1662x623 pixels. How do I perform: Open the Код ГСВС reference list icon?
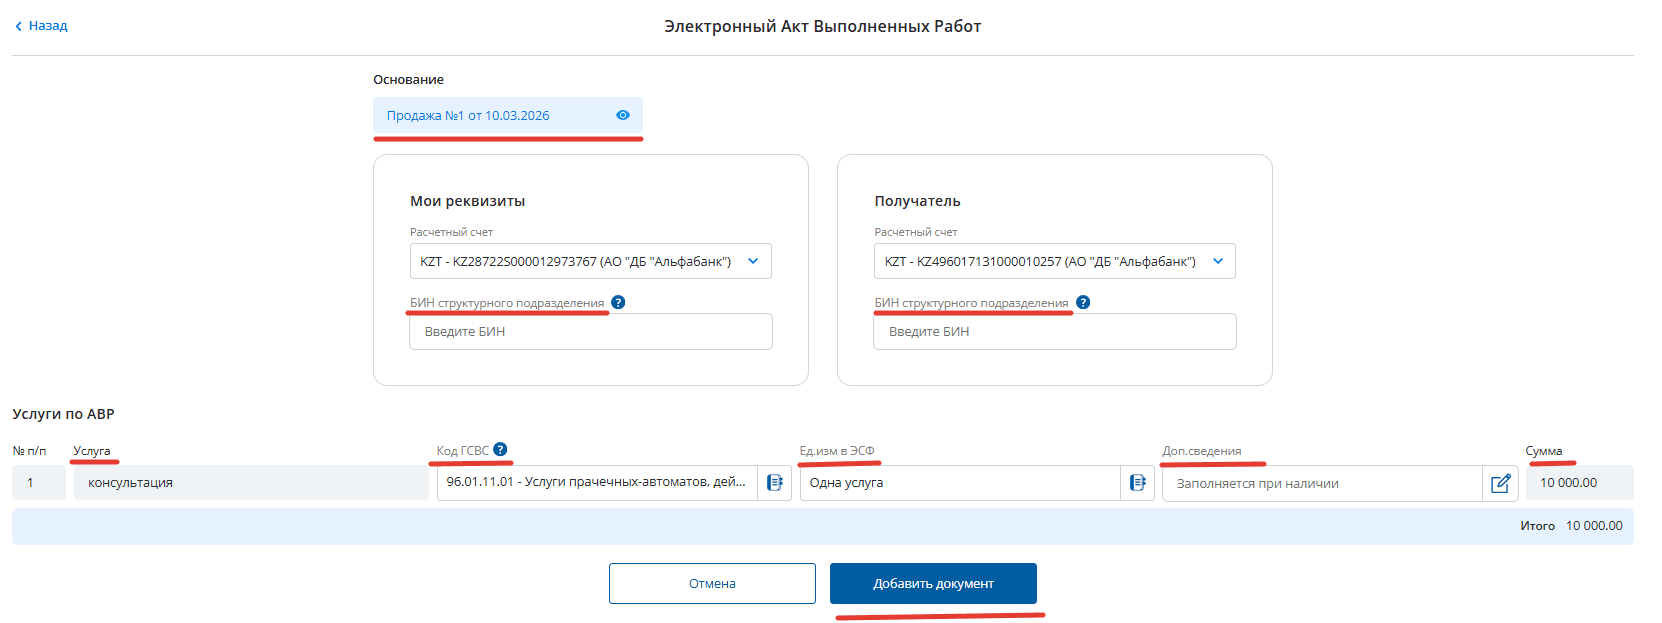coord(774,483)
